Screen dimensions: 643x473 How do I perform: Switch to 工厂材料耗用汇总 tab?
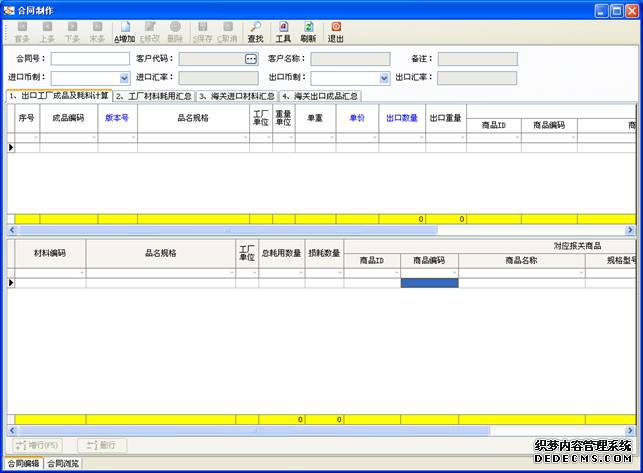[153, 96]
